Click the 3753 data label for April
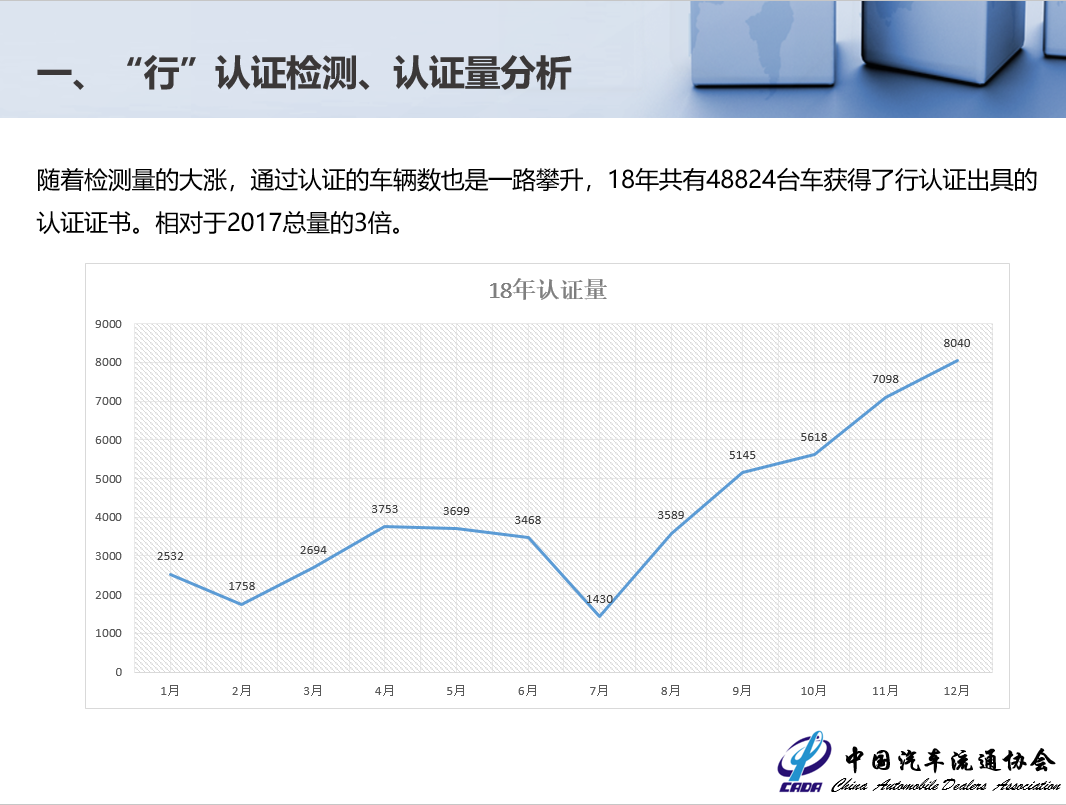 (385, 509)
